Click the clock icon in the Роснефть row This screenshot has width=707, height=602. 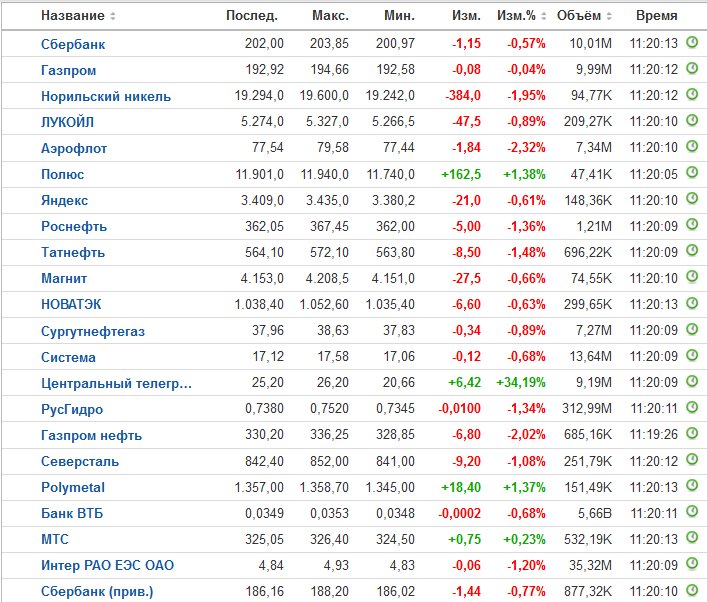coord(692,225)
